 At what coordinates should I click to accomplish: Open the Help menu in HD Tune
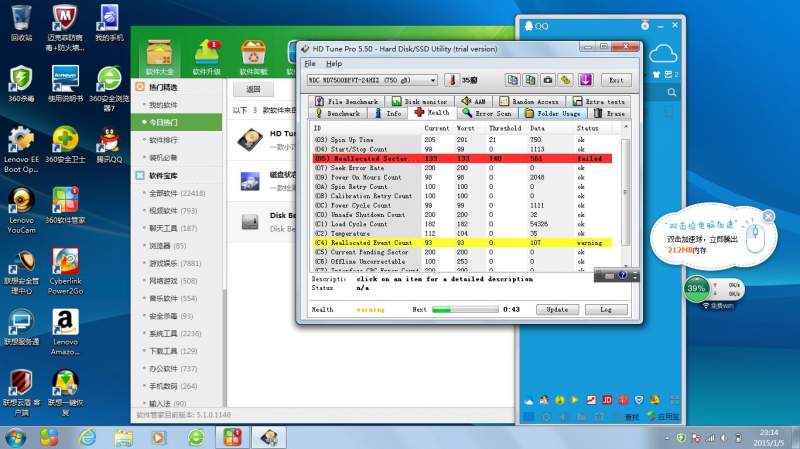tap(334, 64)
